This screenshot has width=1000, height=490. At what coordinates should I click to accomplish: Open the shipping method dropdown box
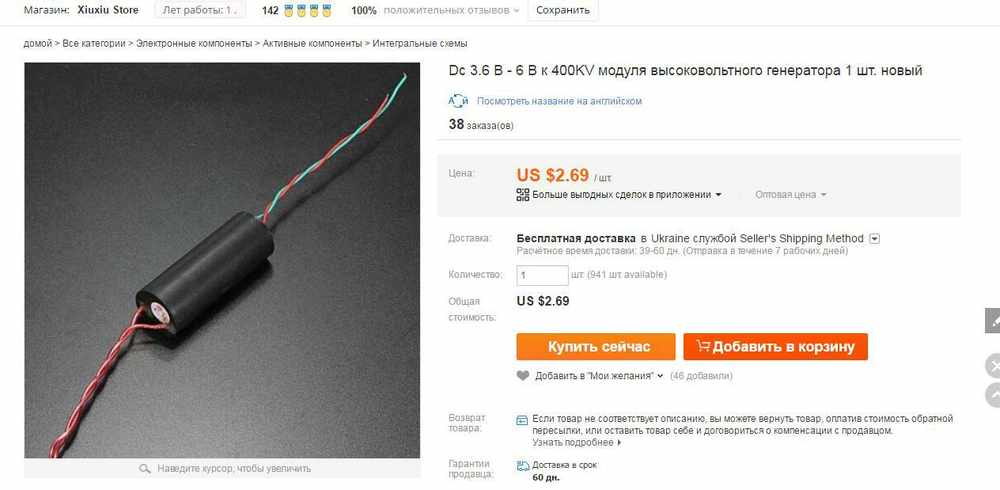875,239
